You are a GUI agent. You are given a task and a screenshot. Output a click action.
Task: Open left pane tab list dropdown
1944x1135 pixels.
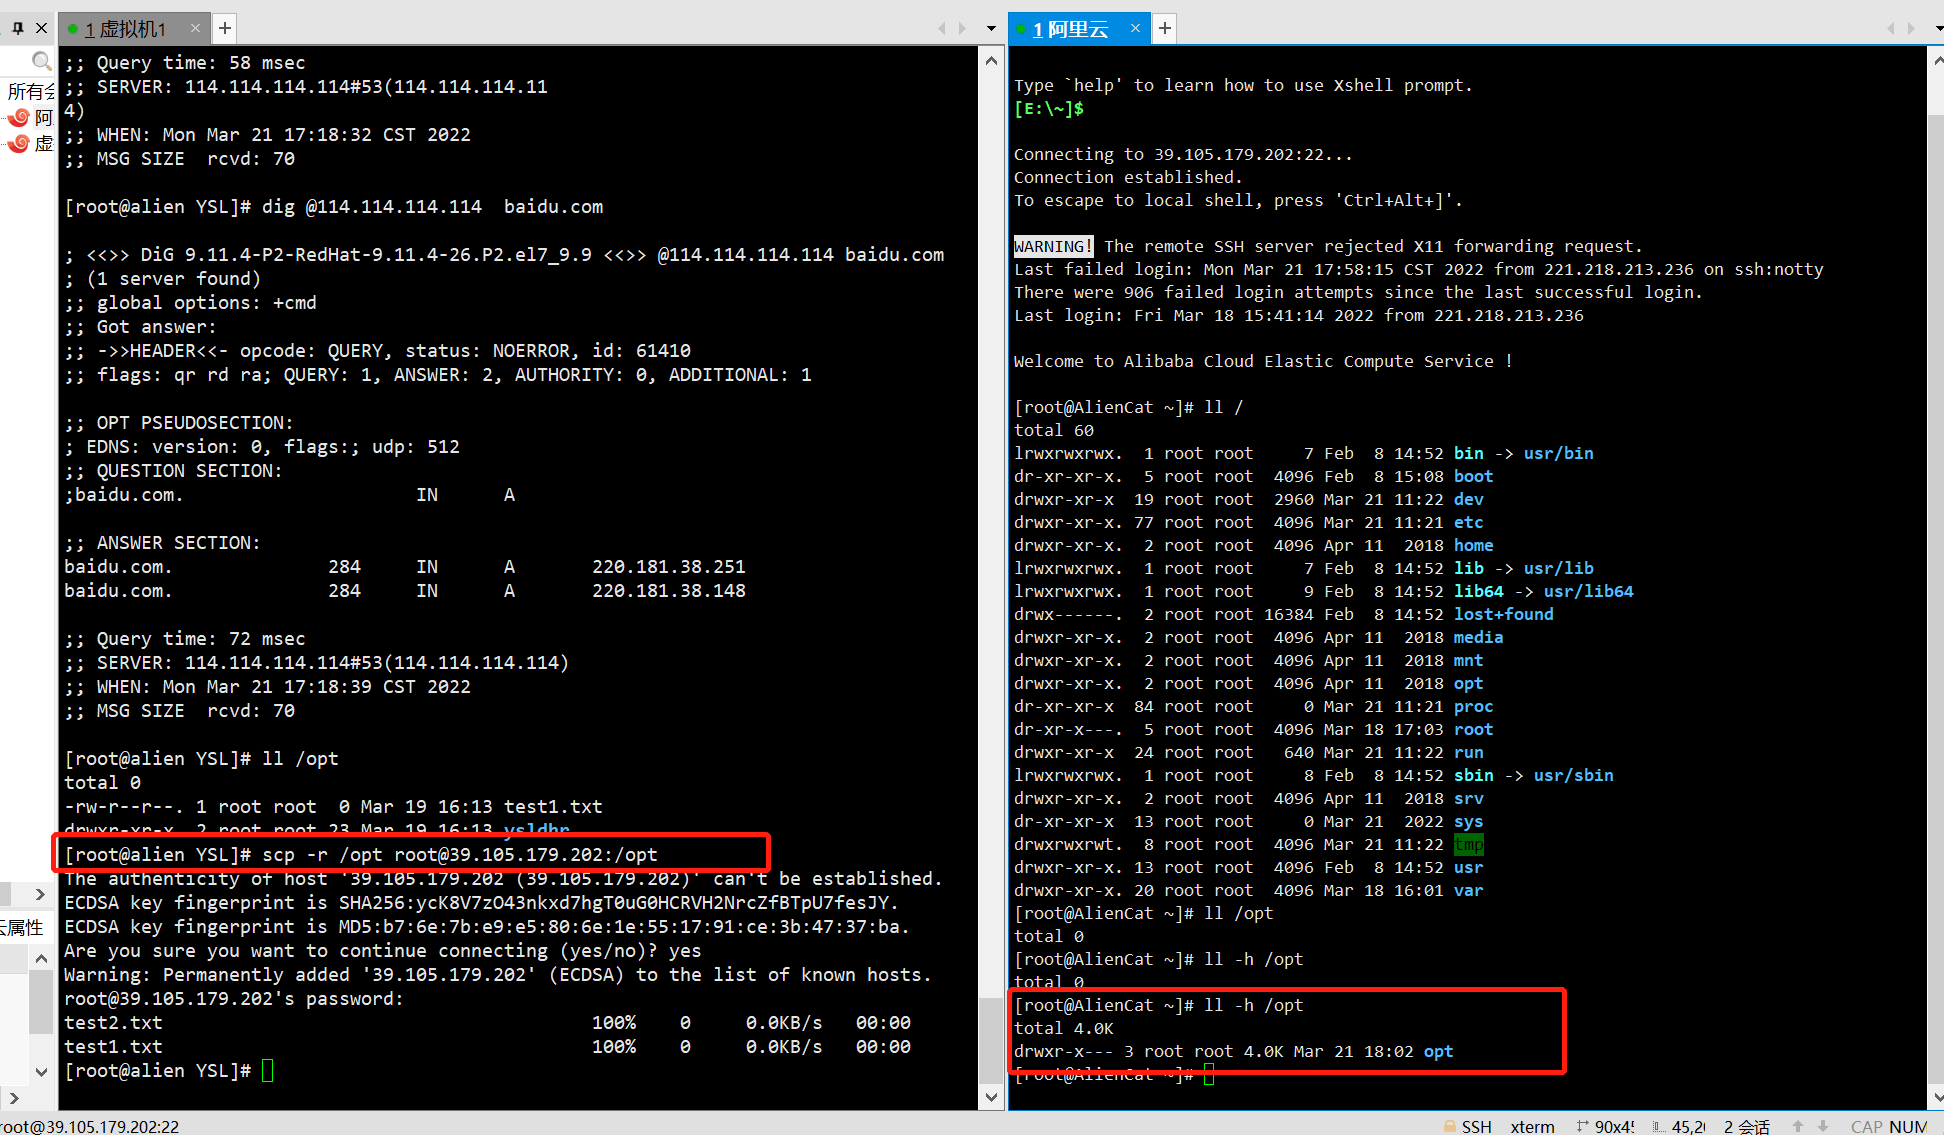pos(991,28)
